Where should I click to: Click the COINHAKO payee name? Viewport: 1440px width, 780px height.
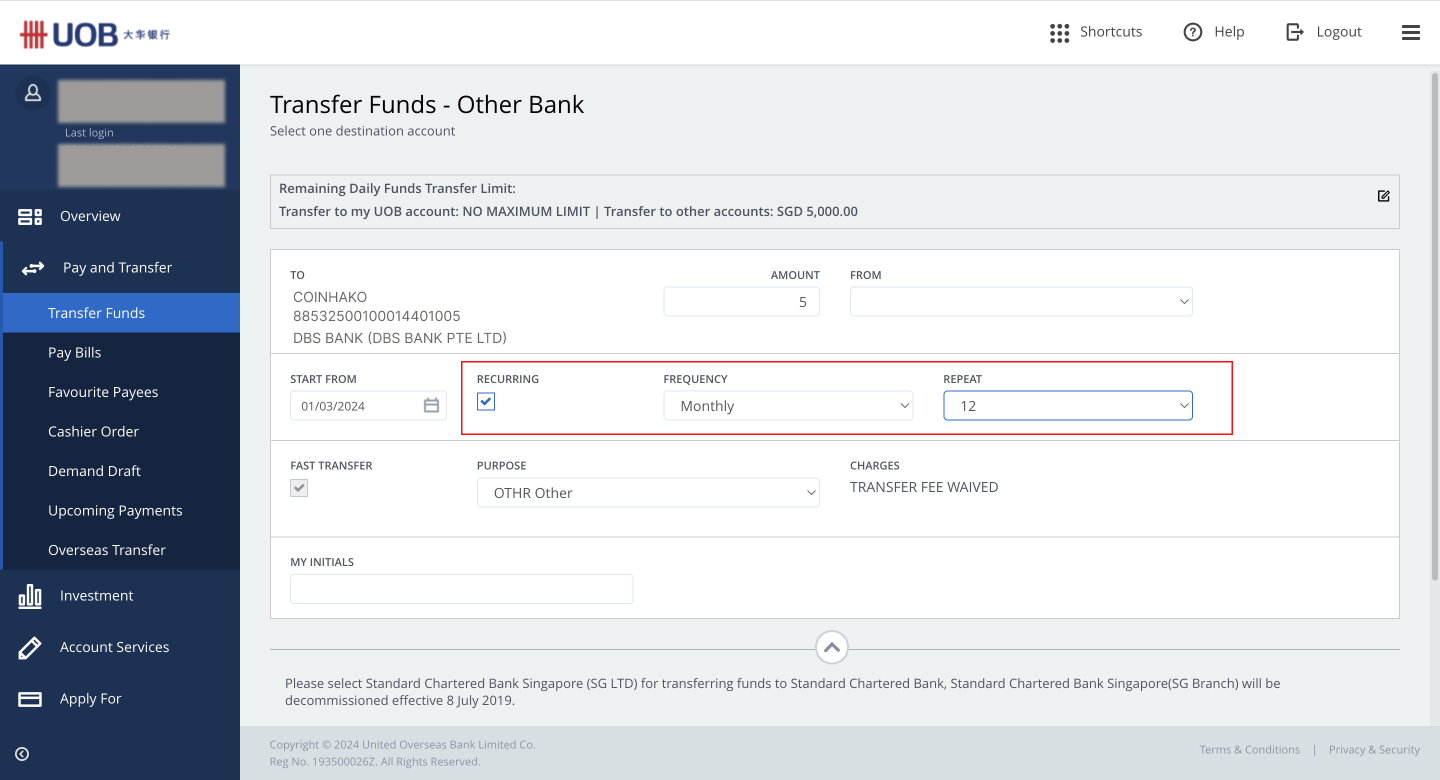tap(330, 297)
